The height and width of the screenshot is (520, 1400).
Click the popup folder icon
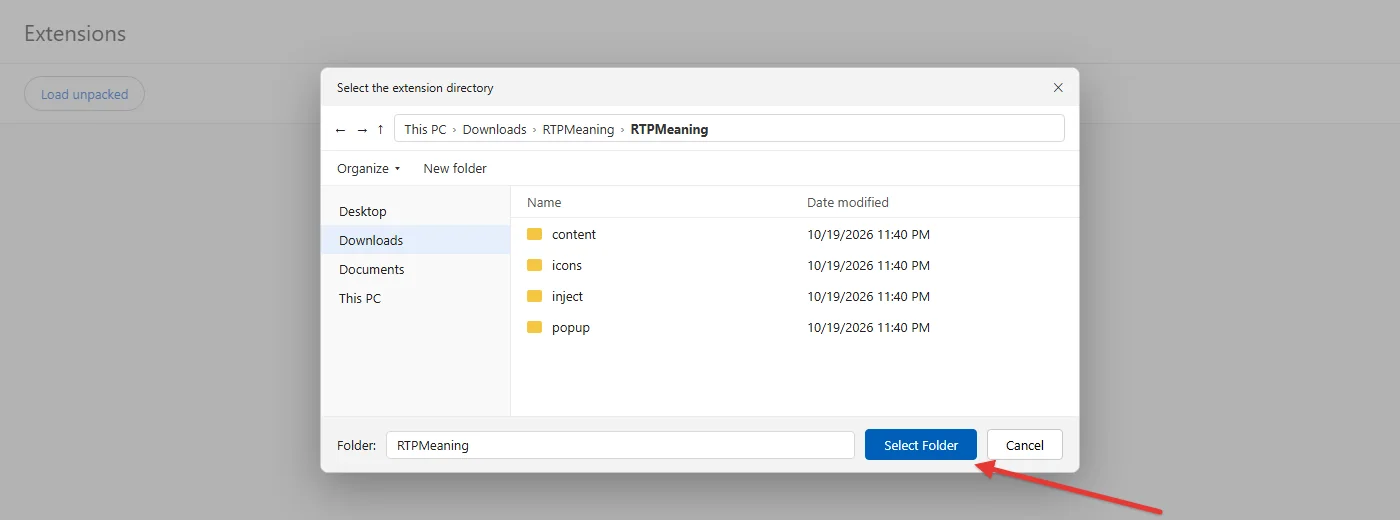click(535, 327)
